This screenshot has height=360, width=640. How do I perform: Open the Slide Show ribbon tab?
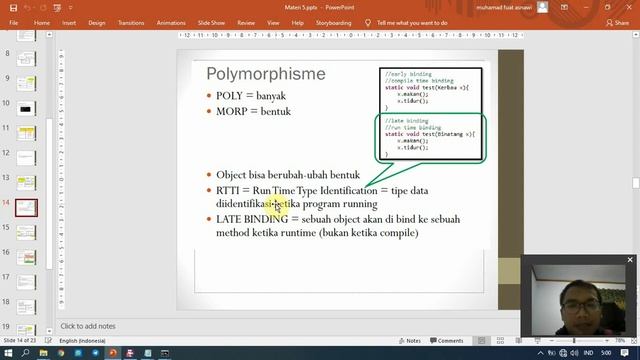tap(211, 23)
